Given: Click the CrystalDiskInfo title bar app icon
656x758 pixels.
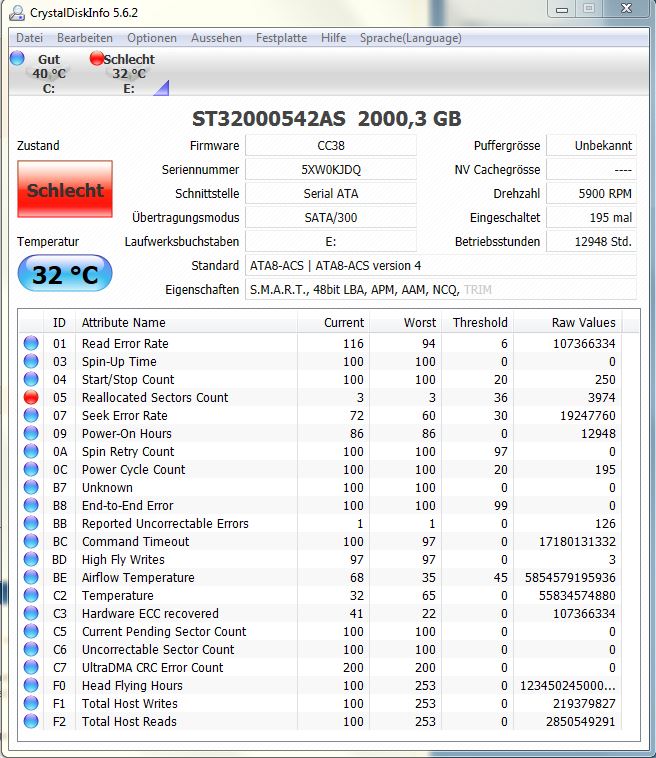Looking at the screenshot, I should 16,13.
